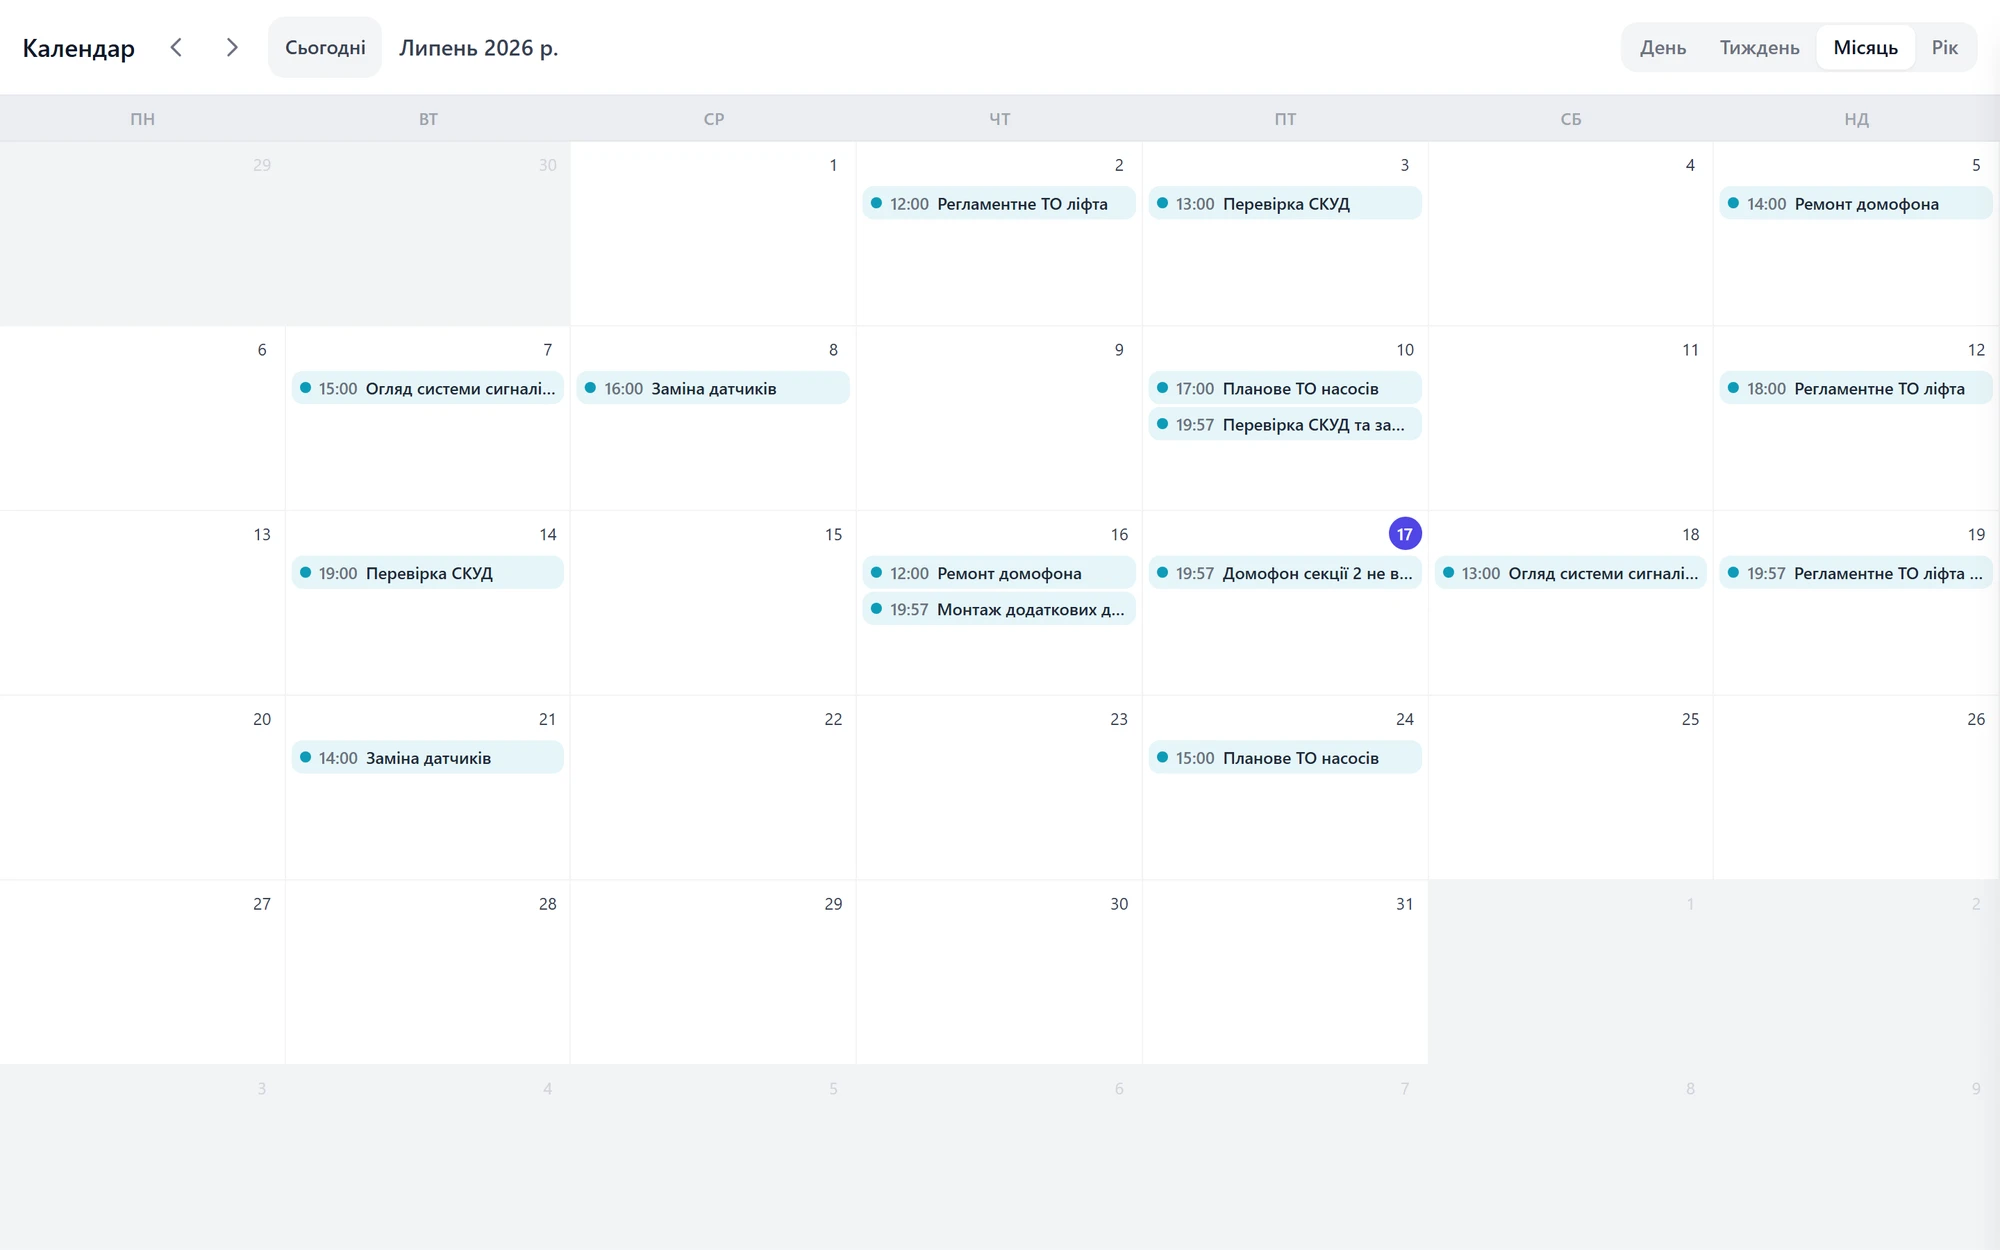Click the Липень 2026 р. month title
Viewport: 2000px width, 1250px height.
(x=479, y=47)
